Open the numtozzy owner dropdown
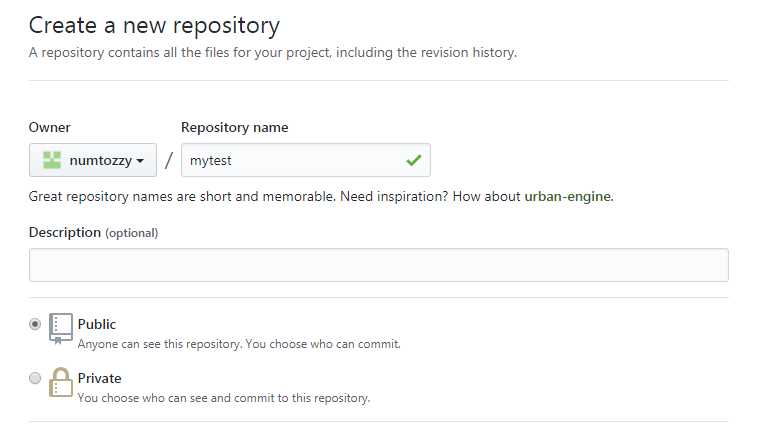Screen dimensions: 778x429 (x=93, y=160)
